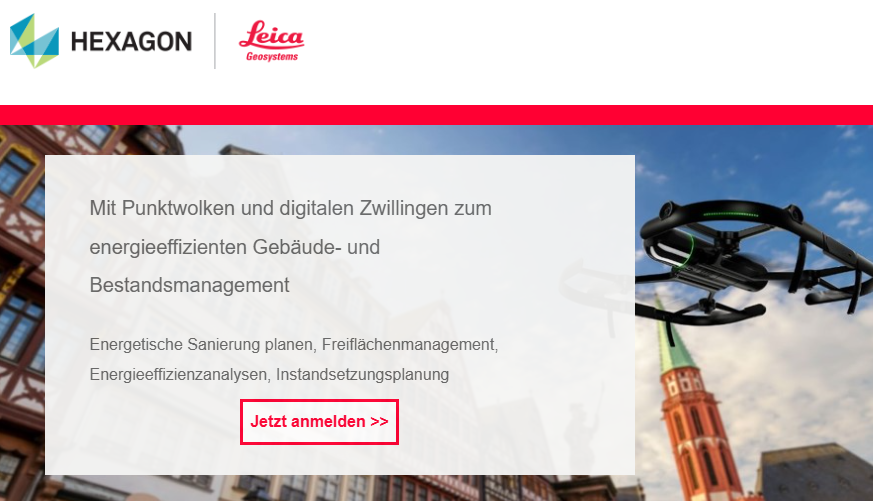Image resolution: width=873 pixels, height=501 pixels.
Task: Click the solid red banner bar
Action: click(436, 115)
